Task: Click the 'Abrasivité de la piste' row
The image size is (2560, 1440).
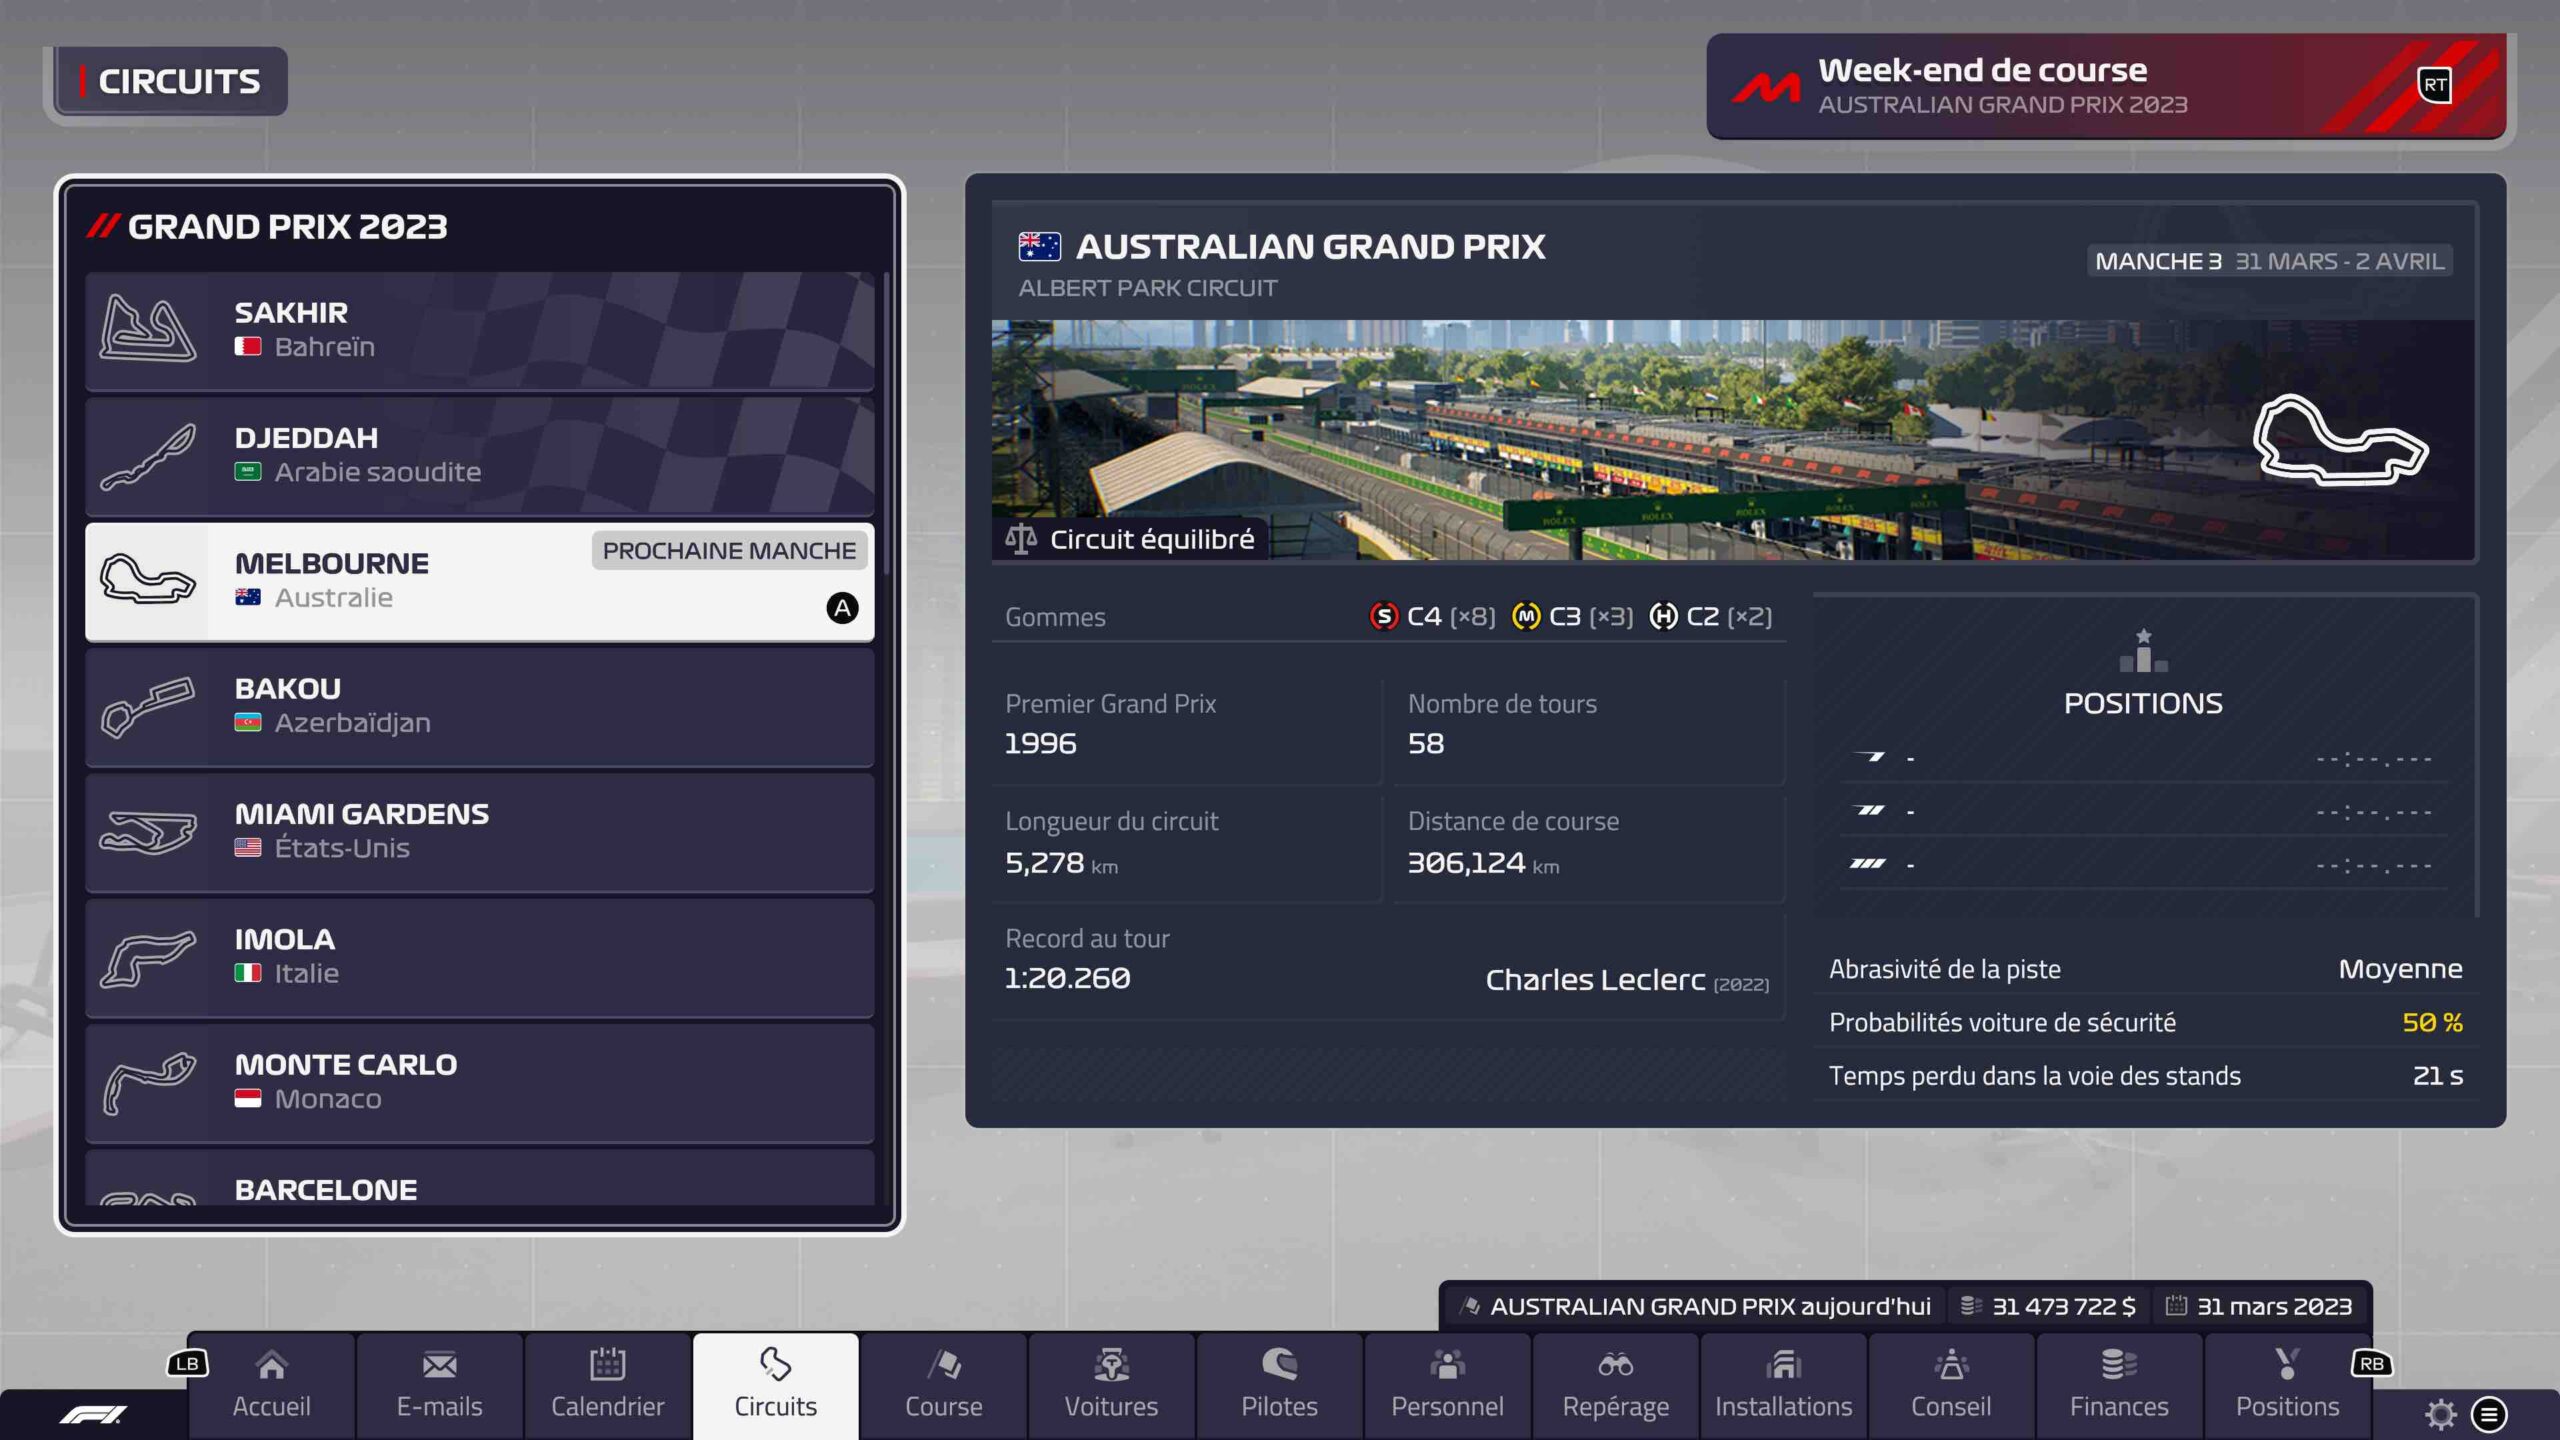Action: coord(2146,969)
